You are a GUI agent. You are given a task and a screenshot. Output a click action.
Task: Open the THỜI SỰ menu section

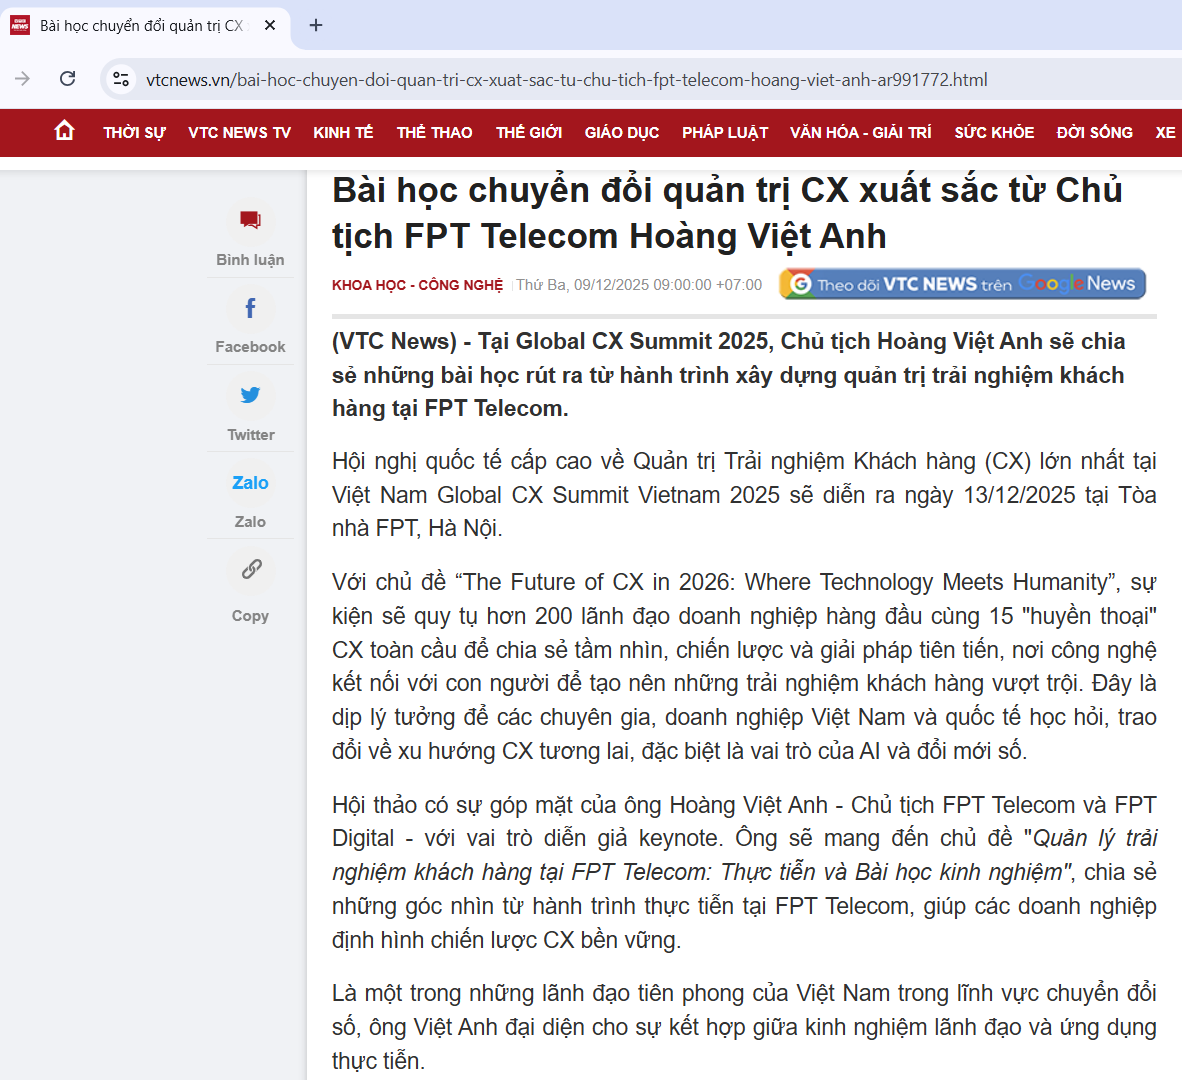134,132
